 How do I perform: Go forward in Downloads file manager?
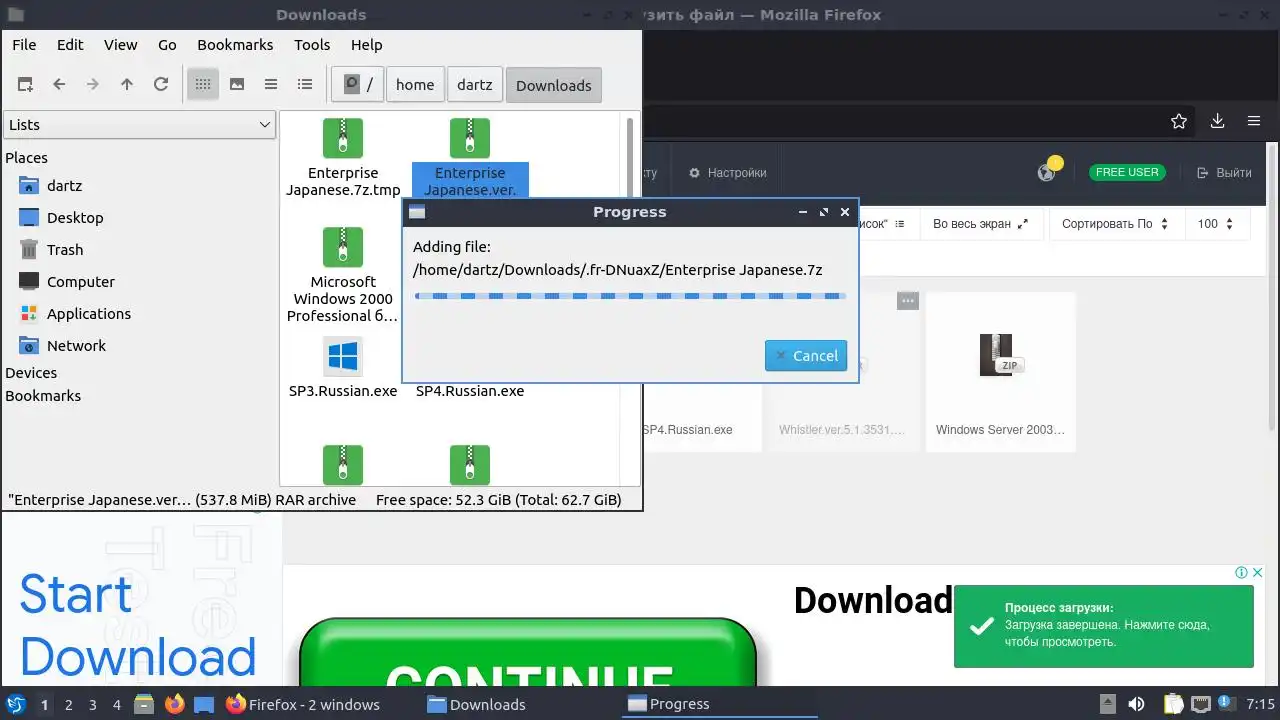point(93,85)
